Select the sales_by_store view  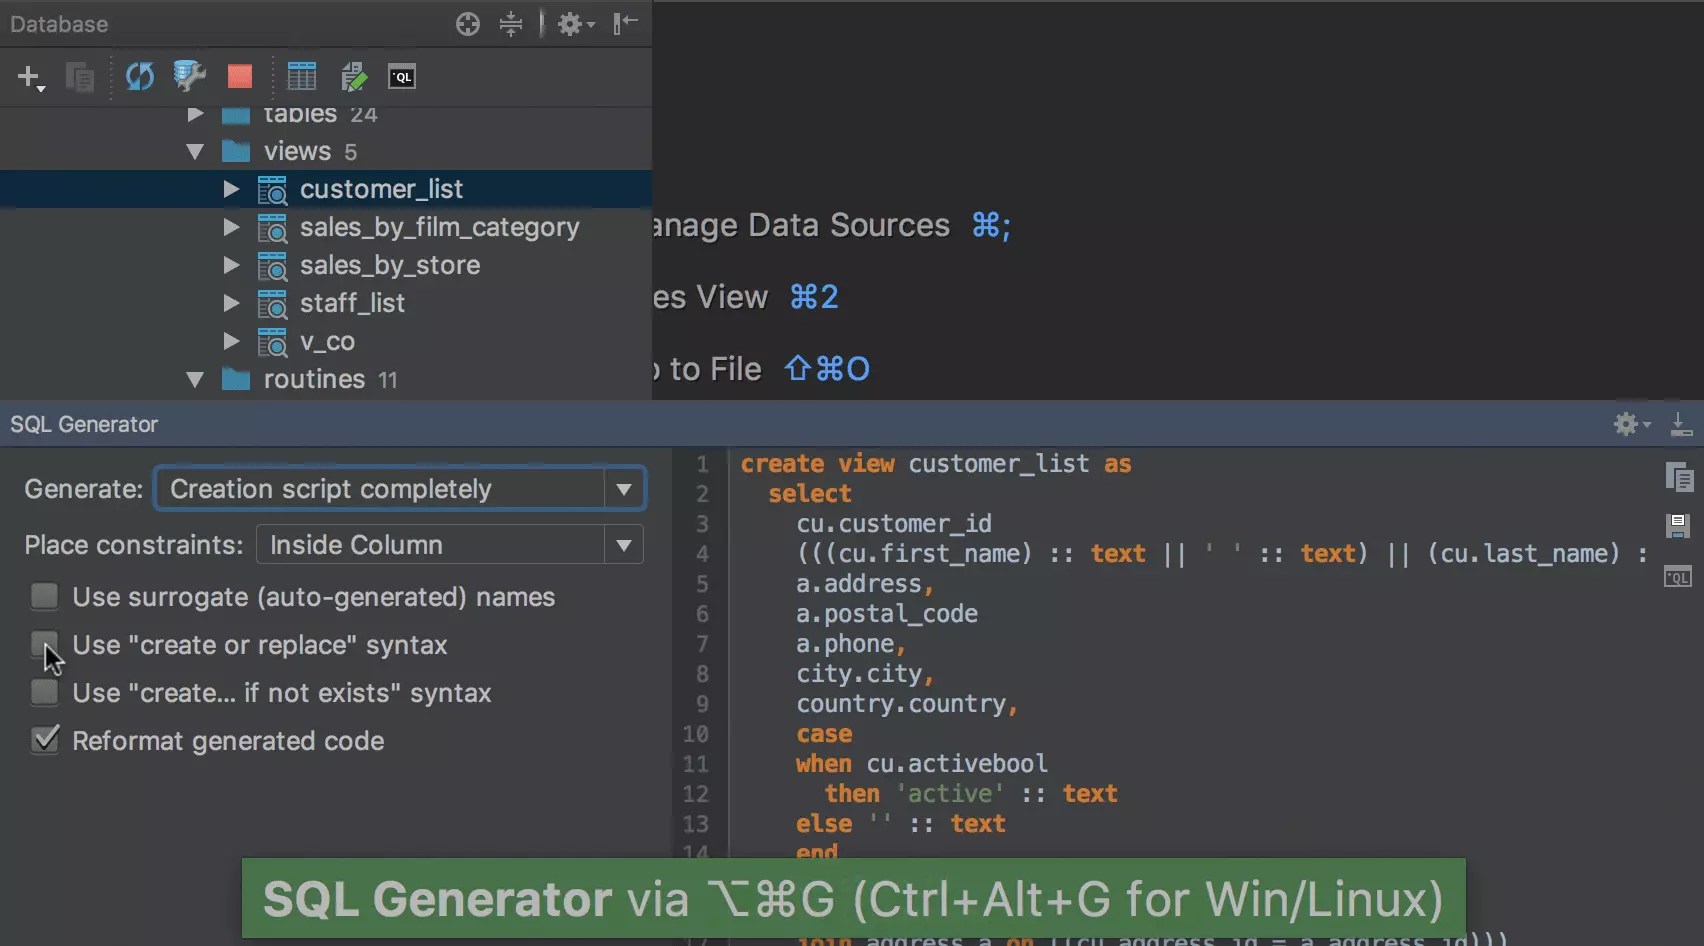click(x=390, y=265)
